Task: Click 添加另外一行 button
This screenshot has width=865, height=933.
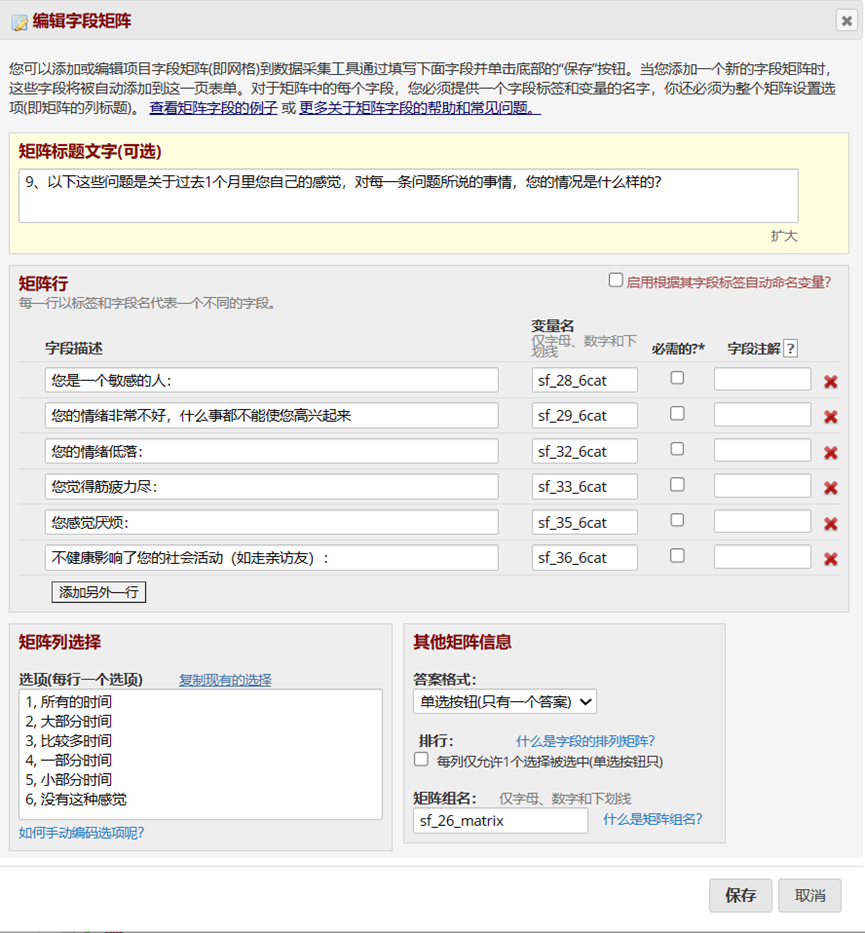Action: 99,592
